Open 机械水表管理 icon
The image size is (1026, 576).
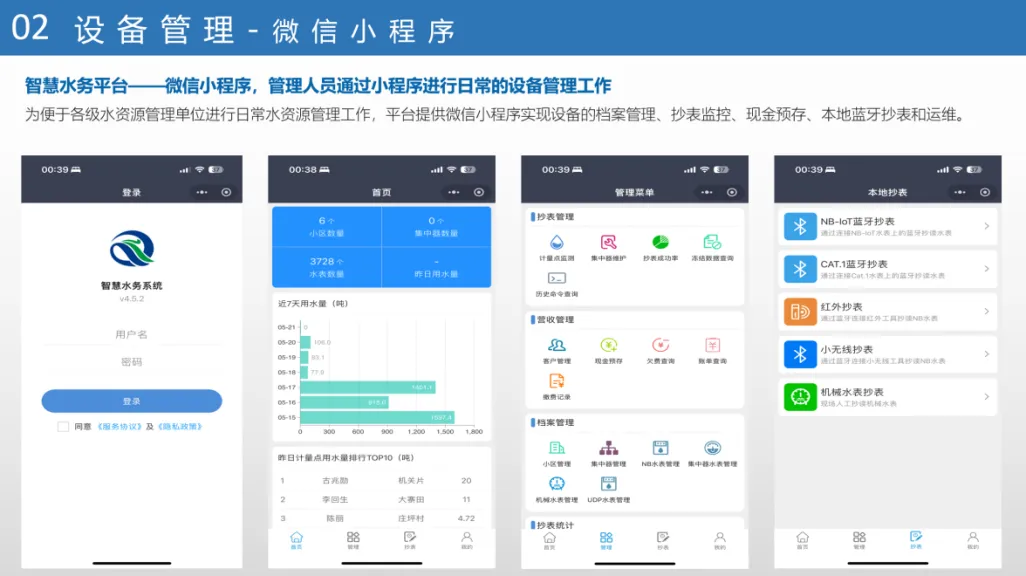[x=556, y=484]
